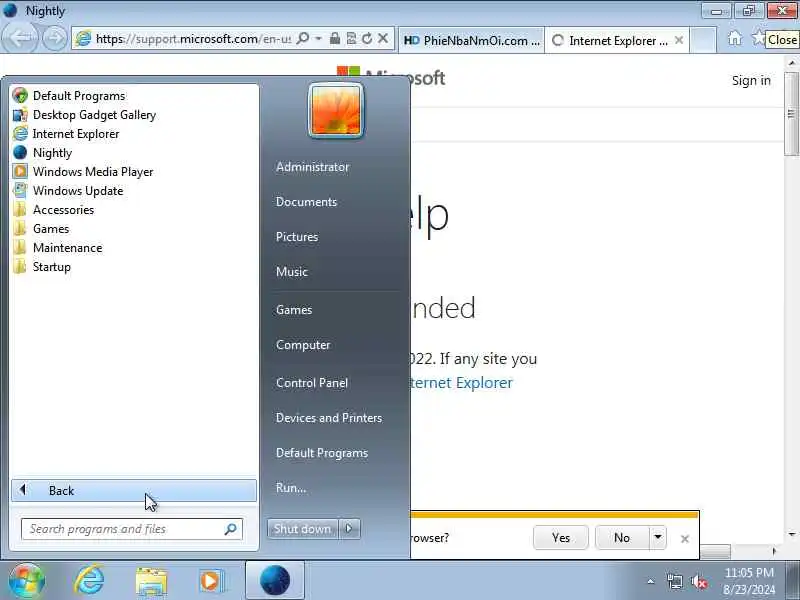The height and width of the screenshot is (600, 800).
Task: Go Back to the previous Start menu view
Action: click(134, 490)
